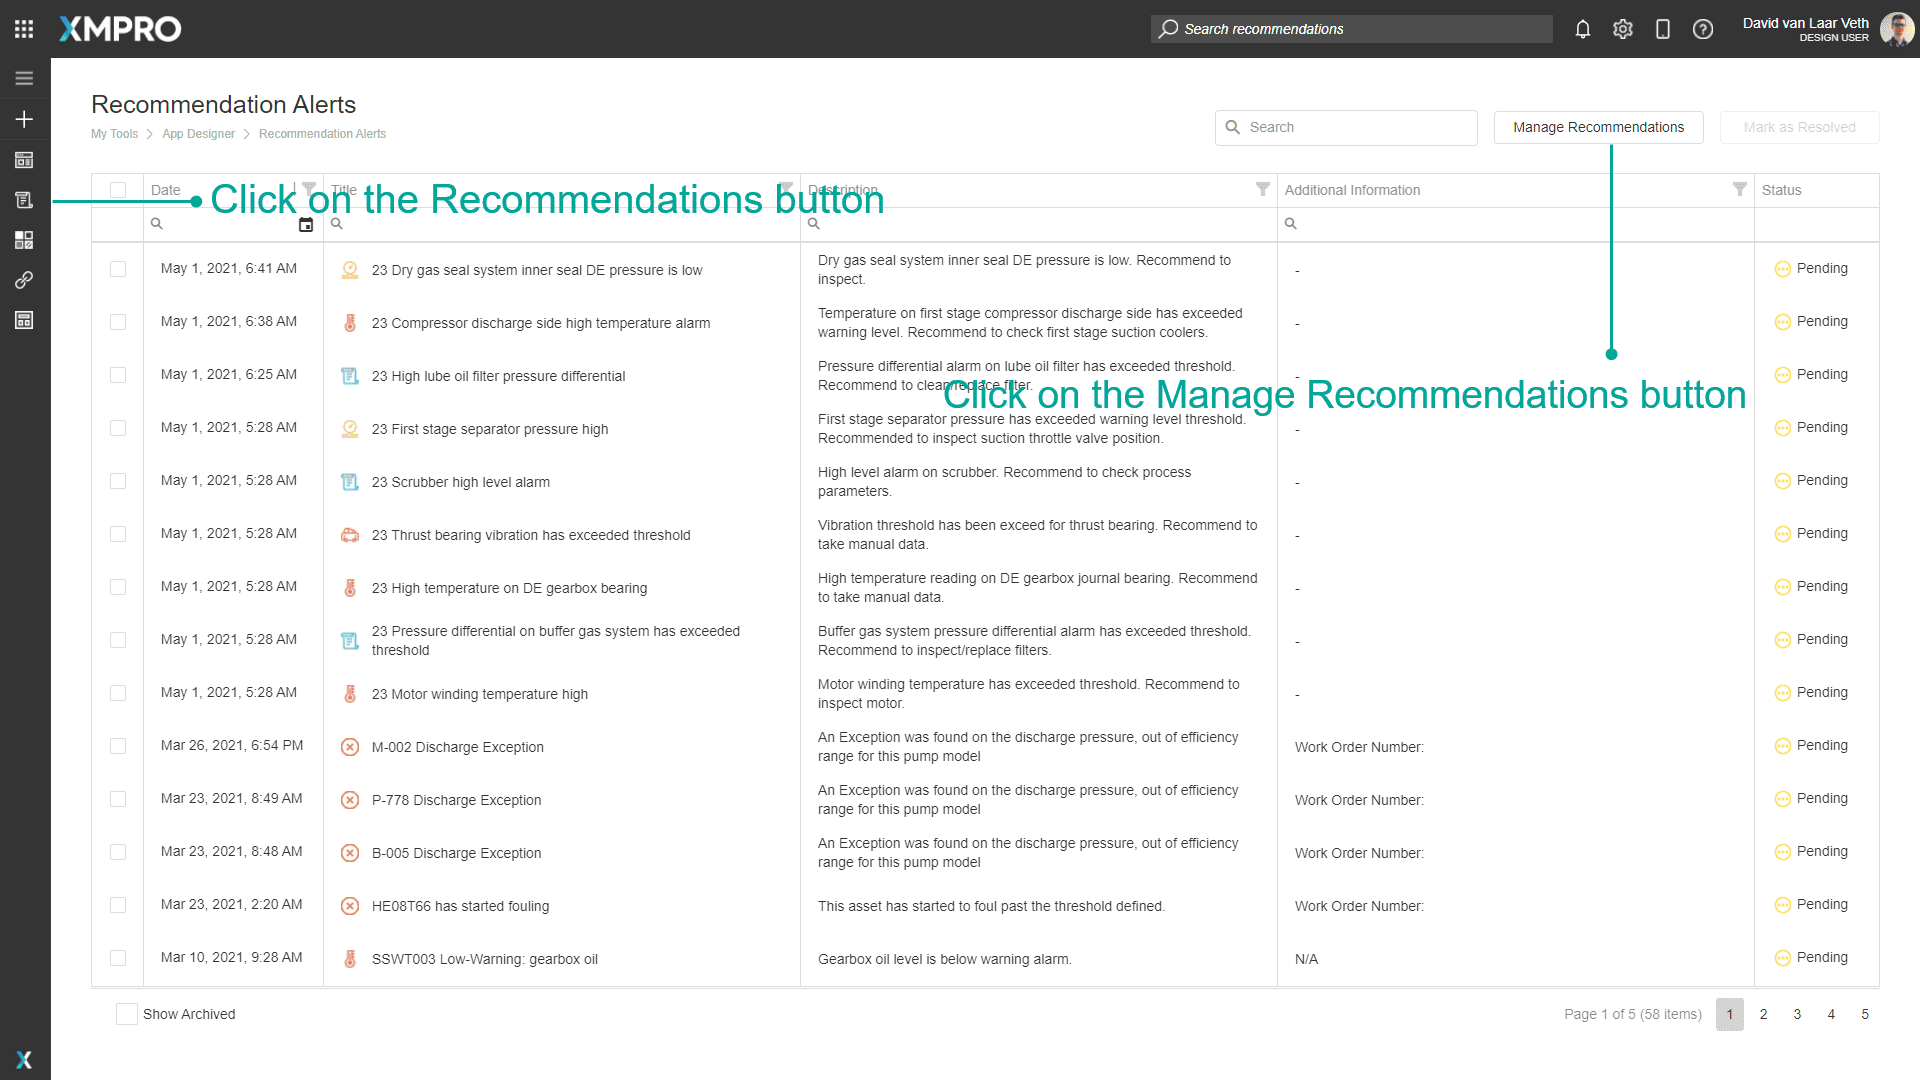Jump to page 5 of results
Viewport: 1920px width, 1080px height.
coord(1865,1014)
